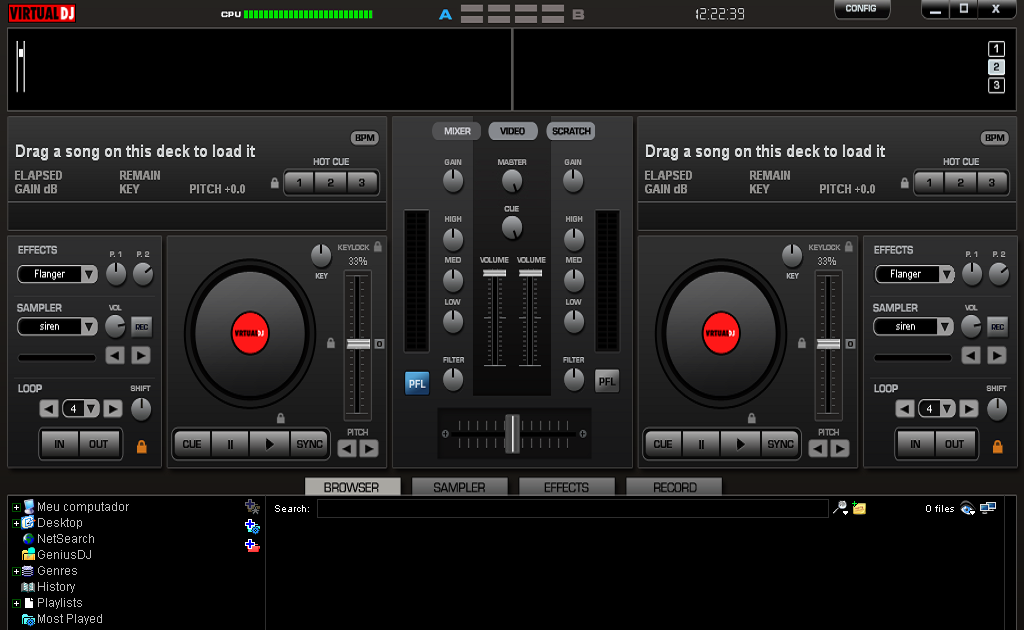Viewport: 1024px width, 630px height.
Task: Double the right loop length
Action: click(x=968, y=409)
